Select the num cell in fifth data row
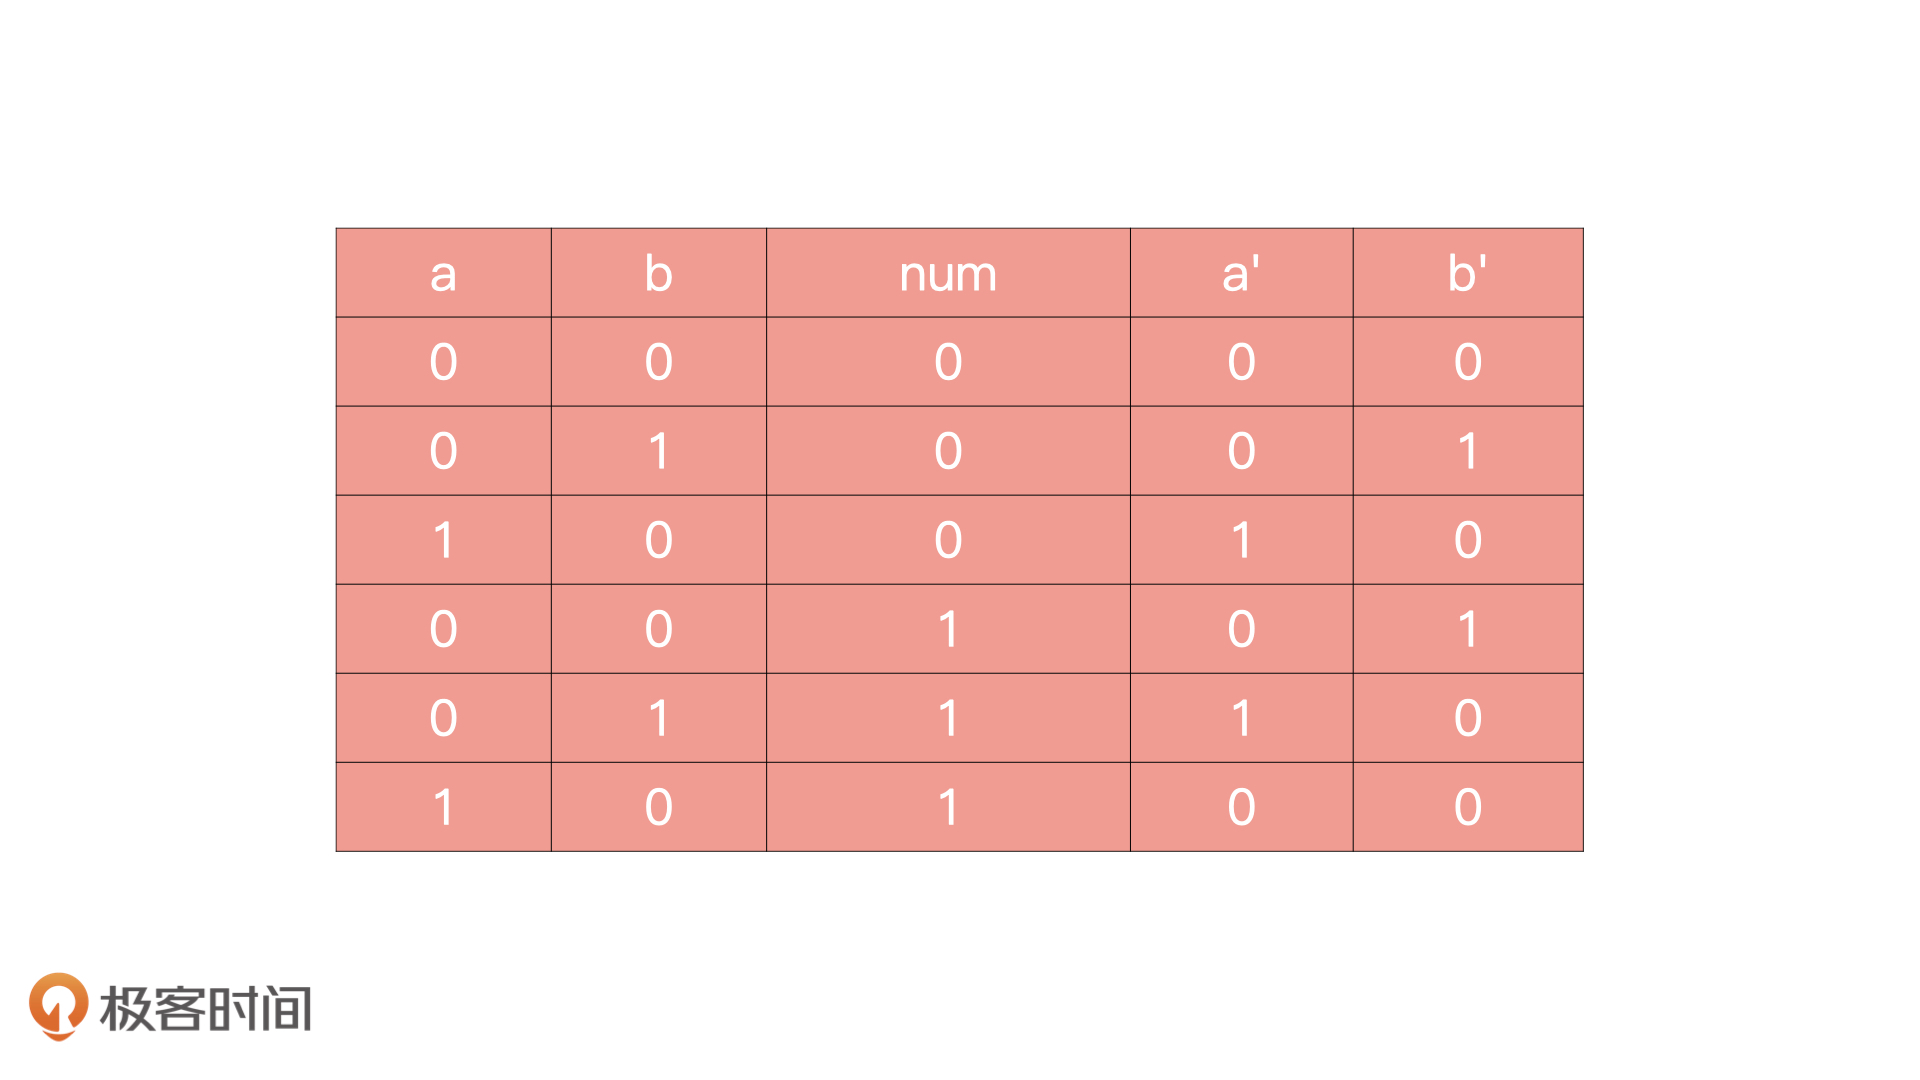Viewport: 1920px width, 1080px height. [x=948, y=718]
